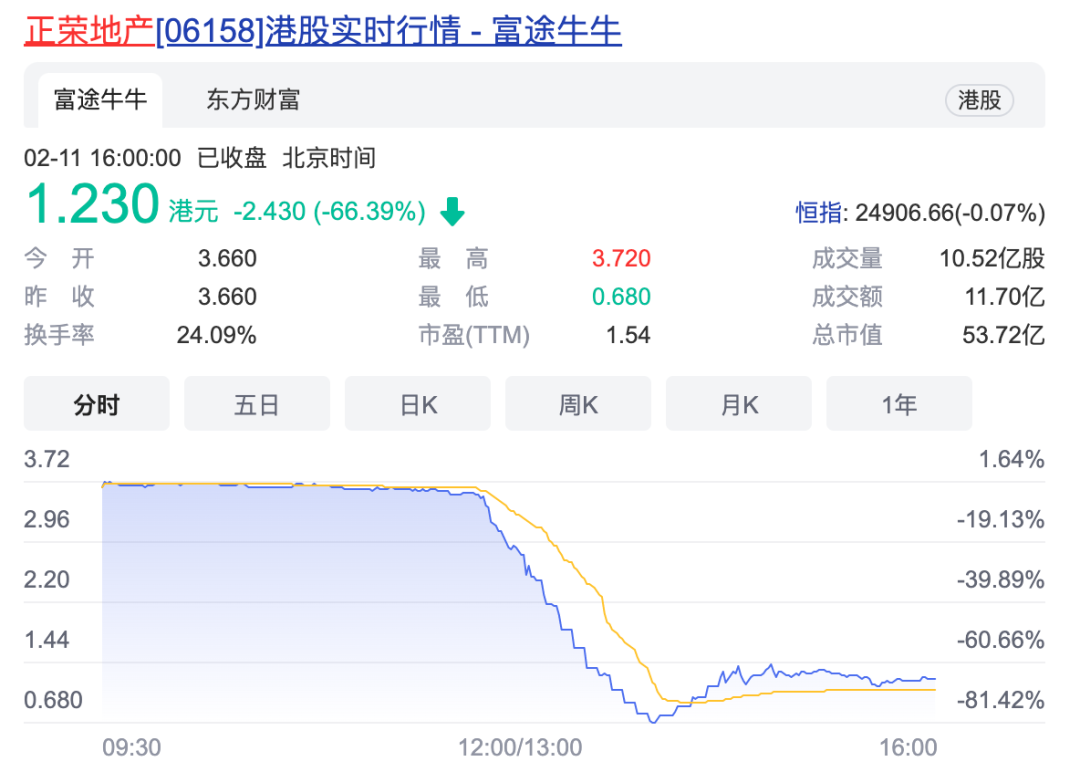This screenshot has height=772, width=1080.
Task: Click the green 最低 value 0.680
Action: [x=621, y=297]
